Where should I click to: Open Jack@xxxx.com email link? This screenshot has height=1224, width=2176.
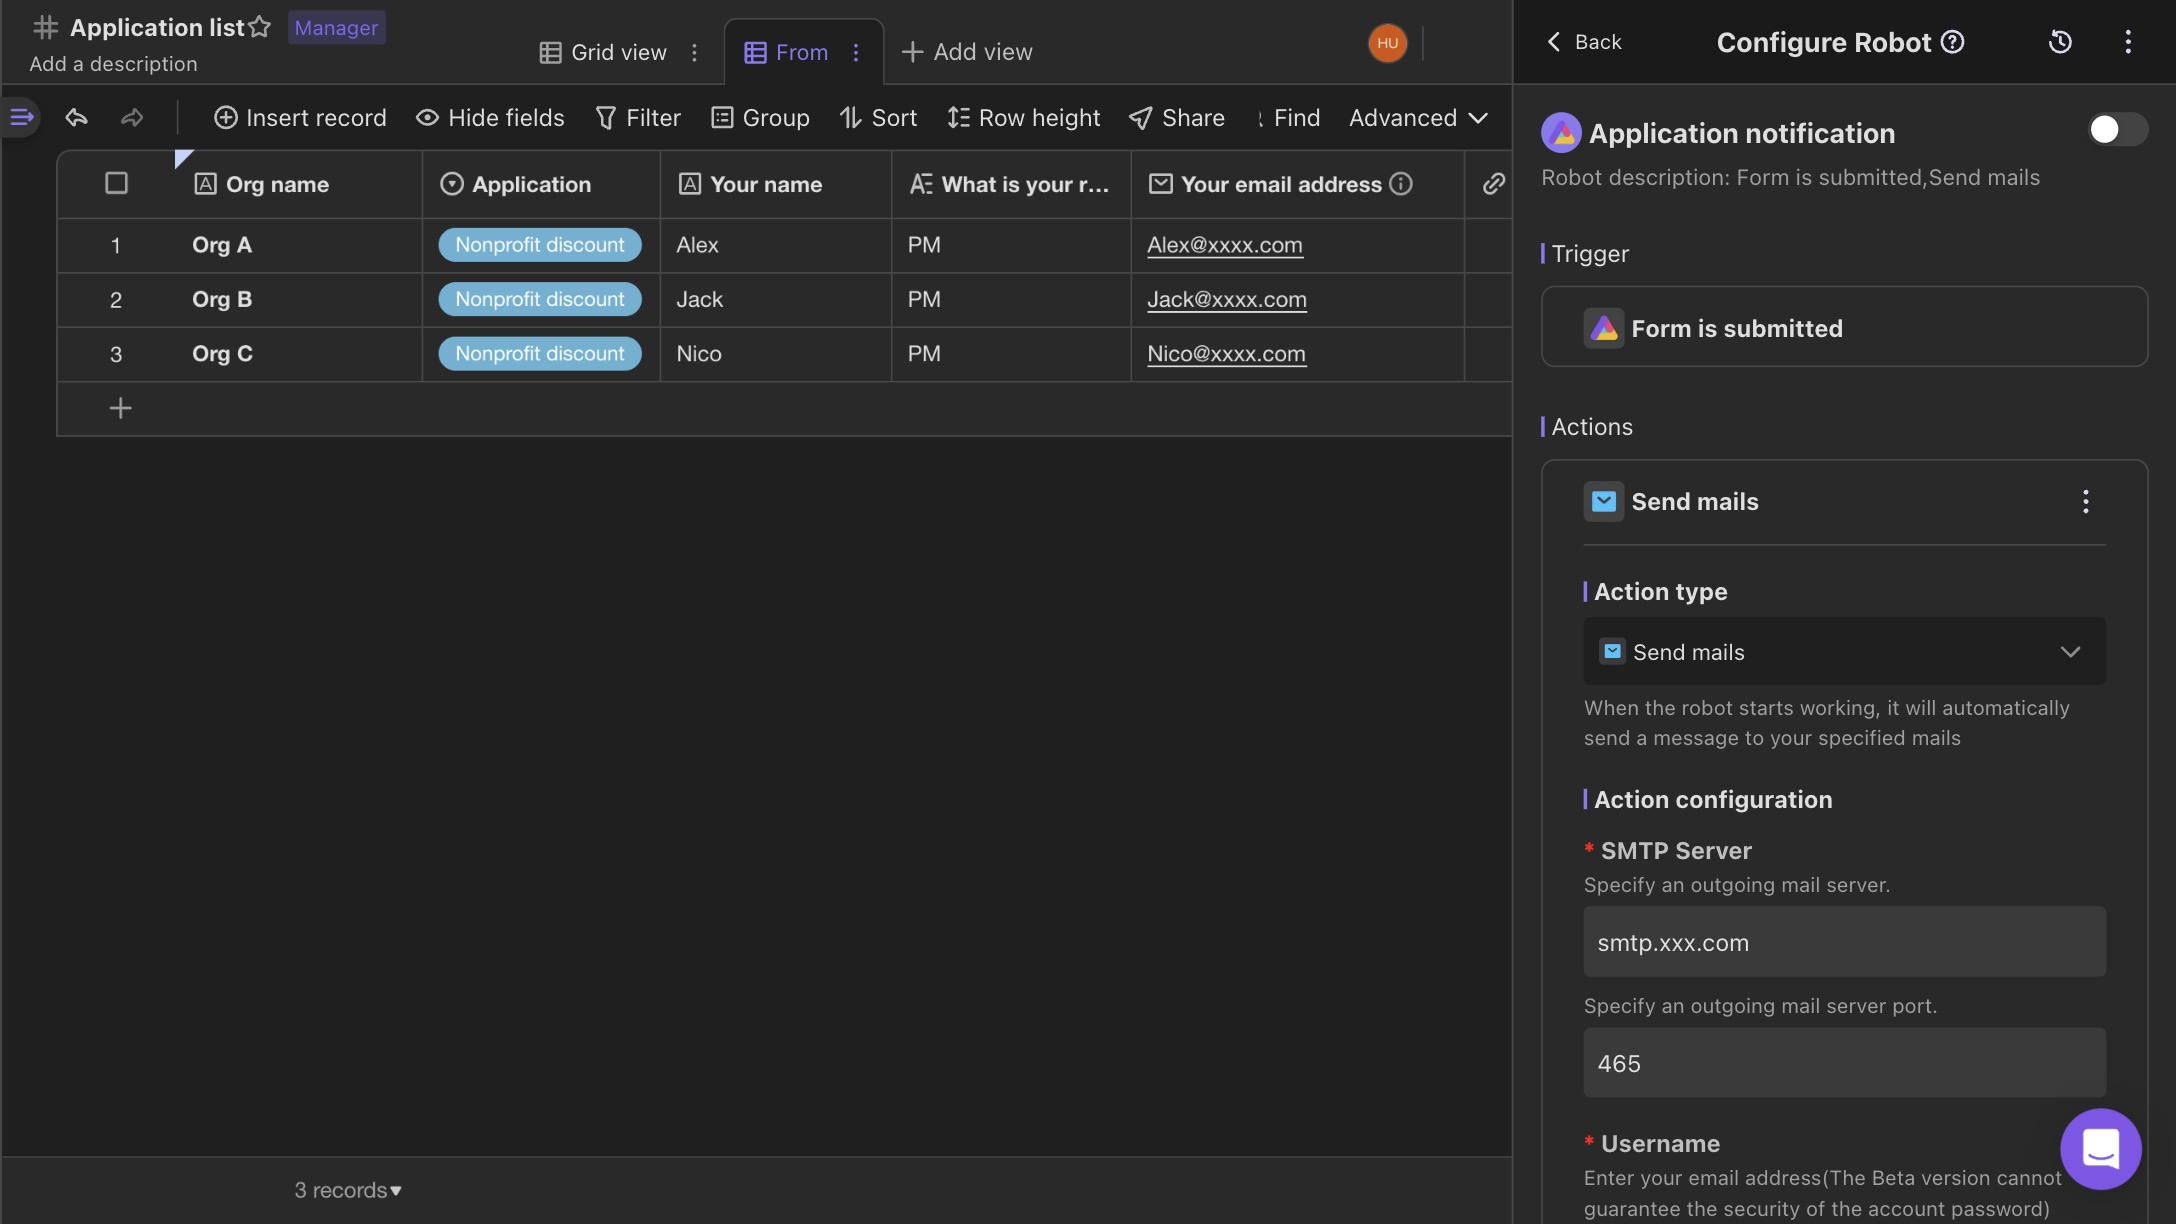click(x=1227, y=299)
